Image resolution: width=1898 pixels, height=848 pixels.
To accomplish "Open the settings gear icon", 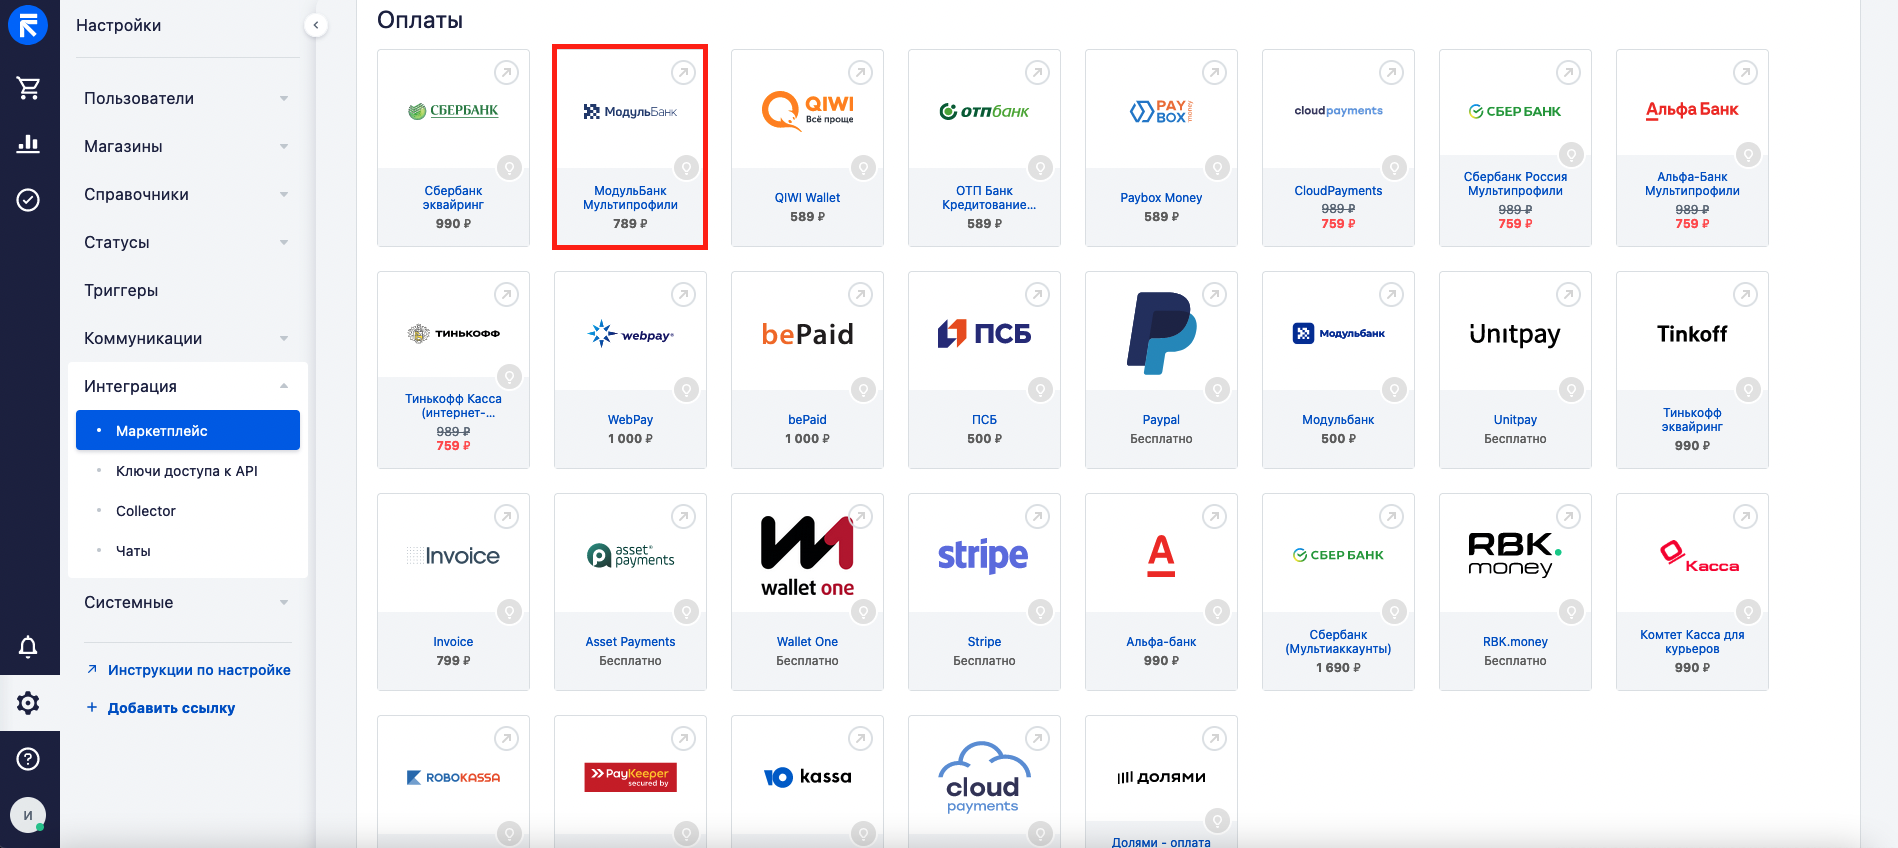I will (x=28, y=703).
